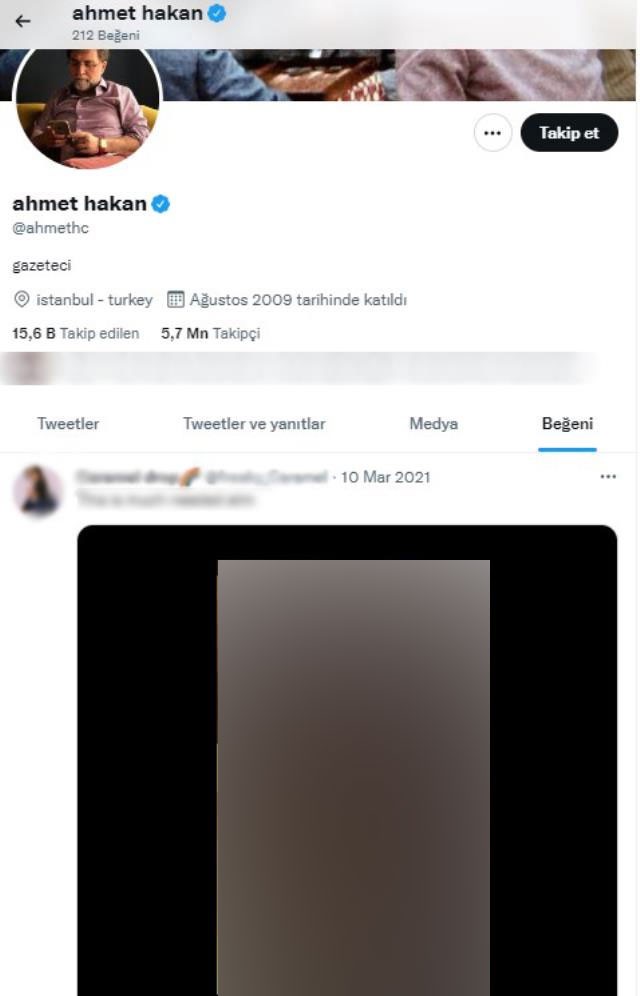The image size is (640, 996).
Task: Select the Beğeni tab
Action: tap(568, 424)
